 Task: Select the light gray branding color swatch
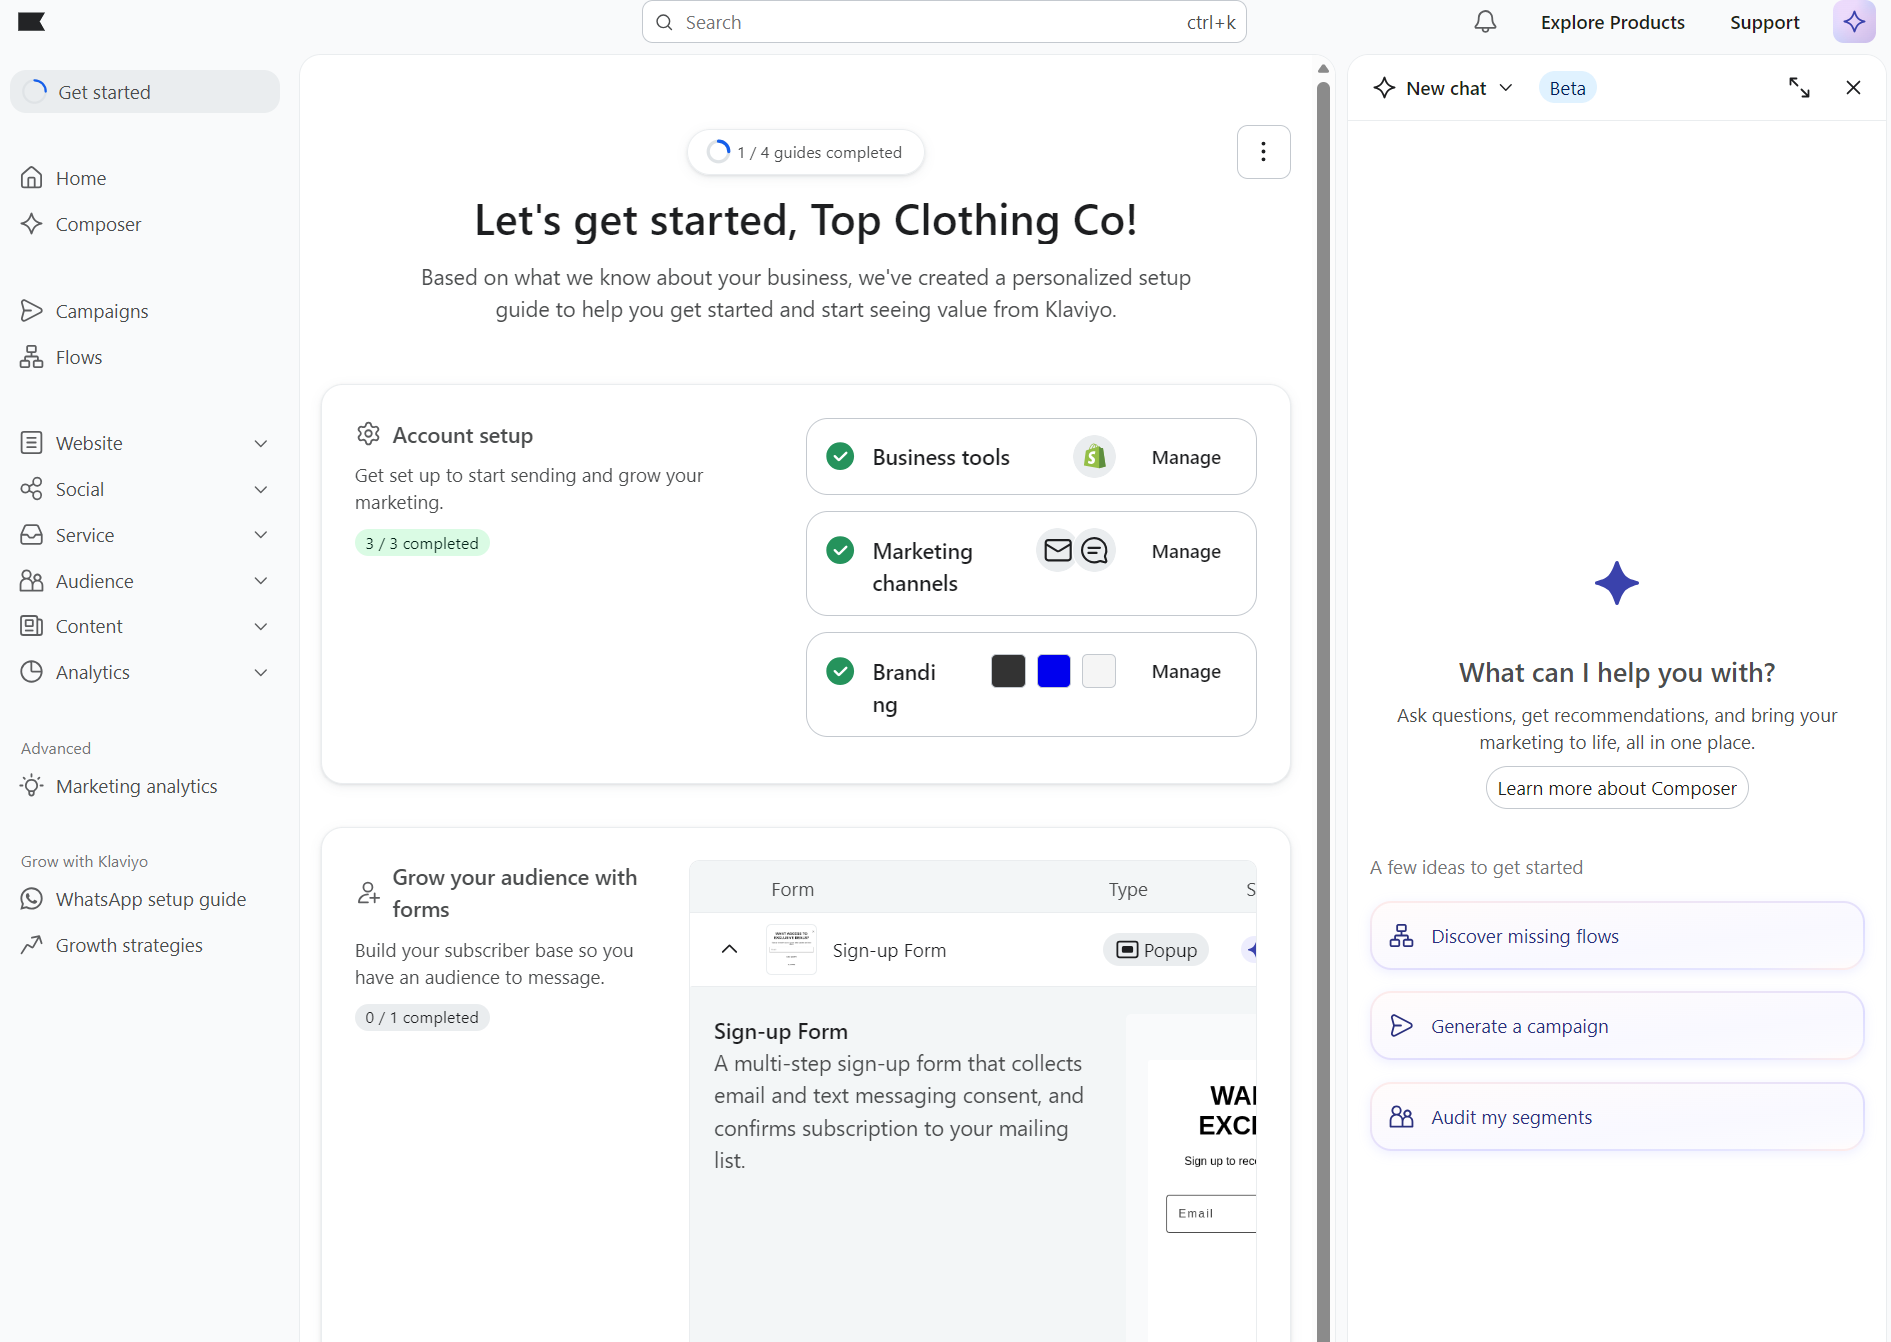tap(1098, 671)
